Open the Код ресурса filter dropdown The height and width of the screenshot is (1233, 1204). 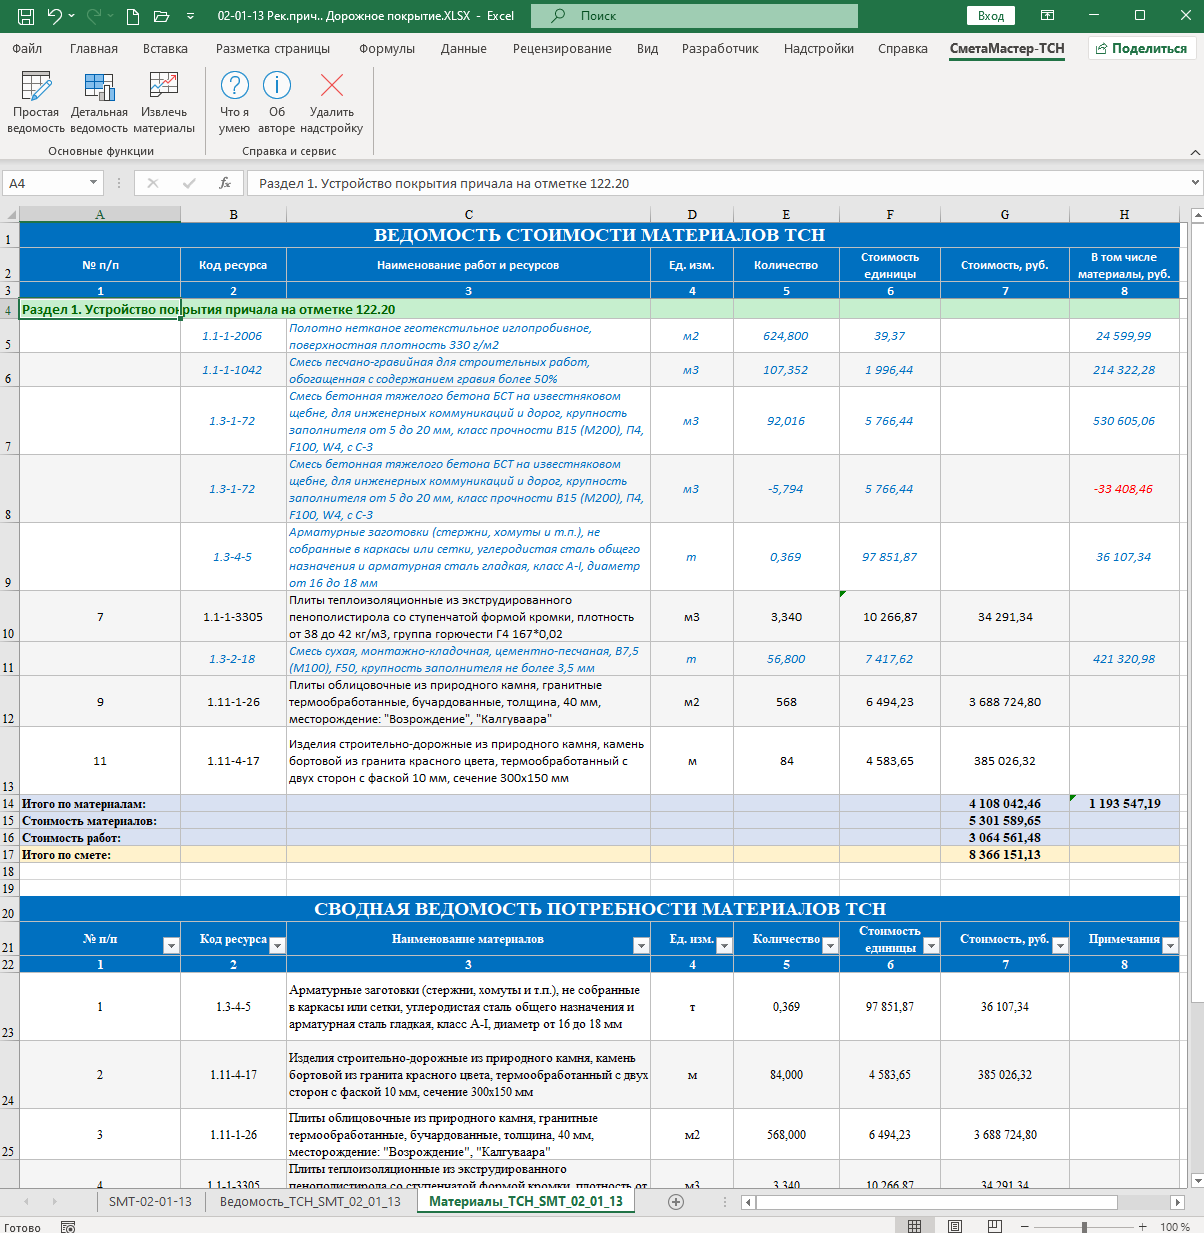coord(277,945)
